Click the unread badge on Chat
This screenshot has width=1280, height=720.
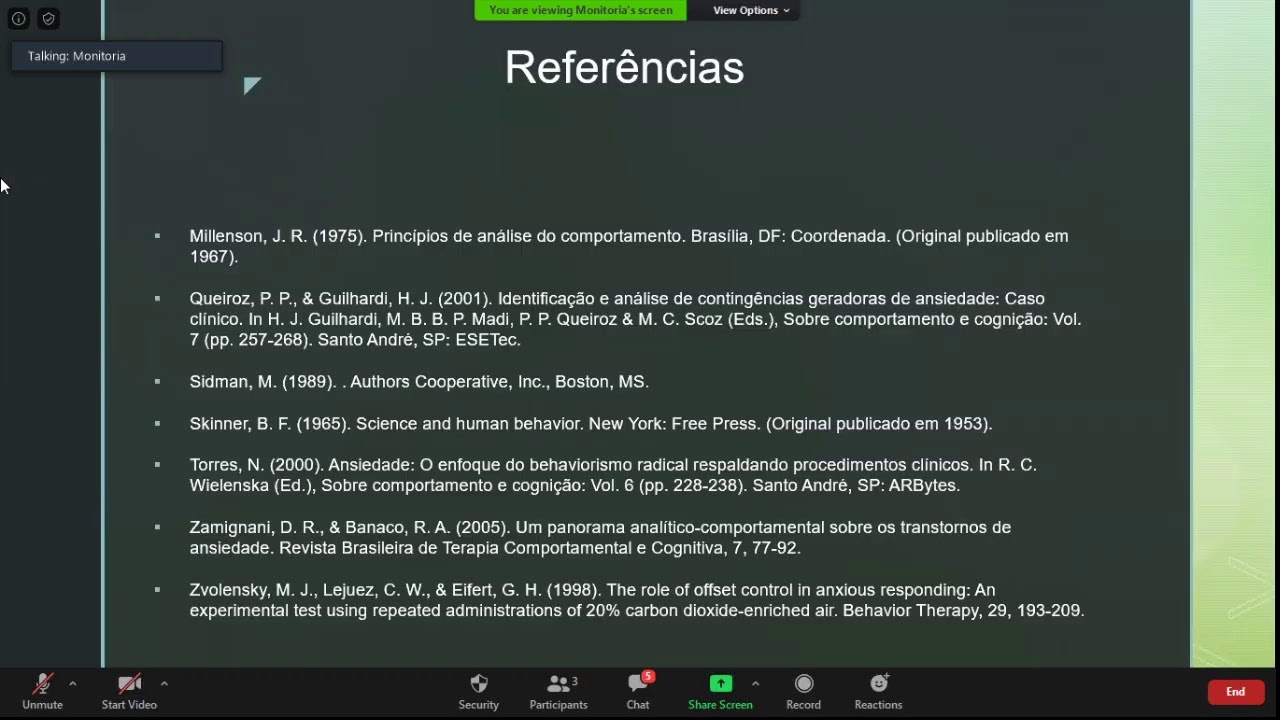coord(648,677)
